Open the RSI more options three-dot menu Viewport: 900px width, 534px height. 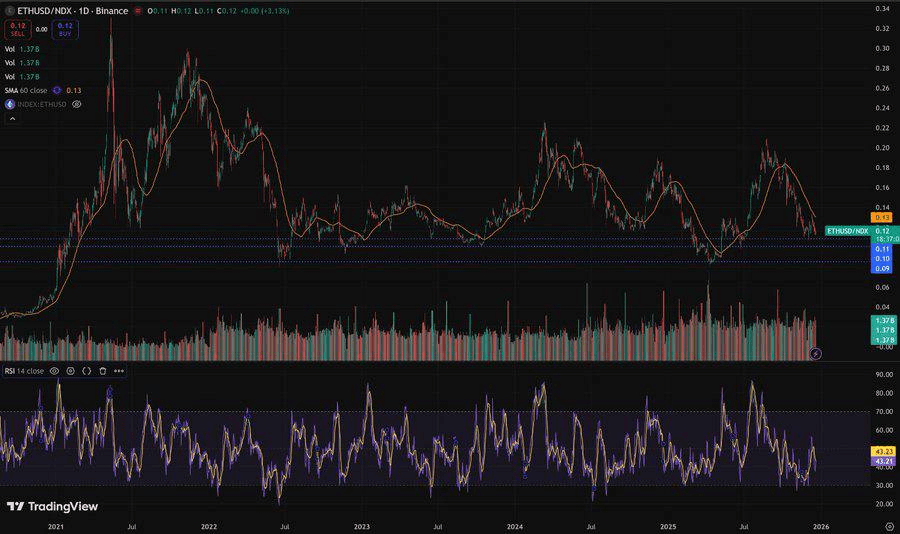[119, 371]
